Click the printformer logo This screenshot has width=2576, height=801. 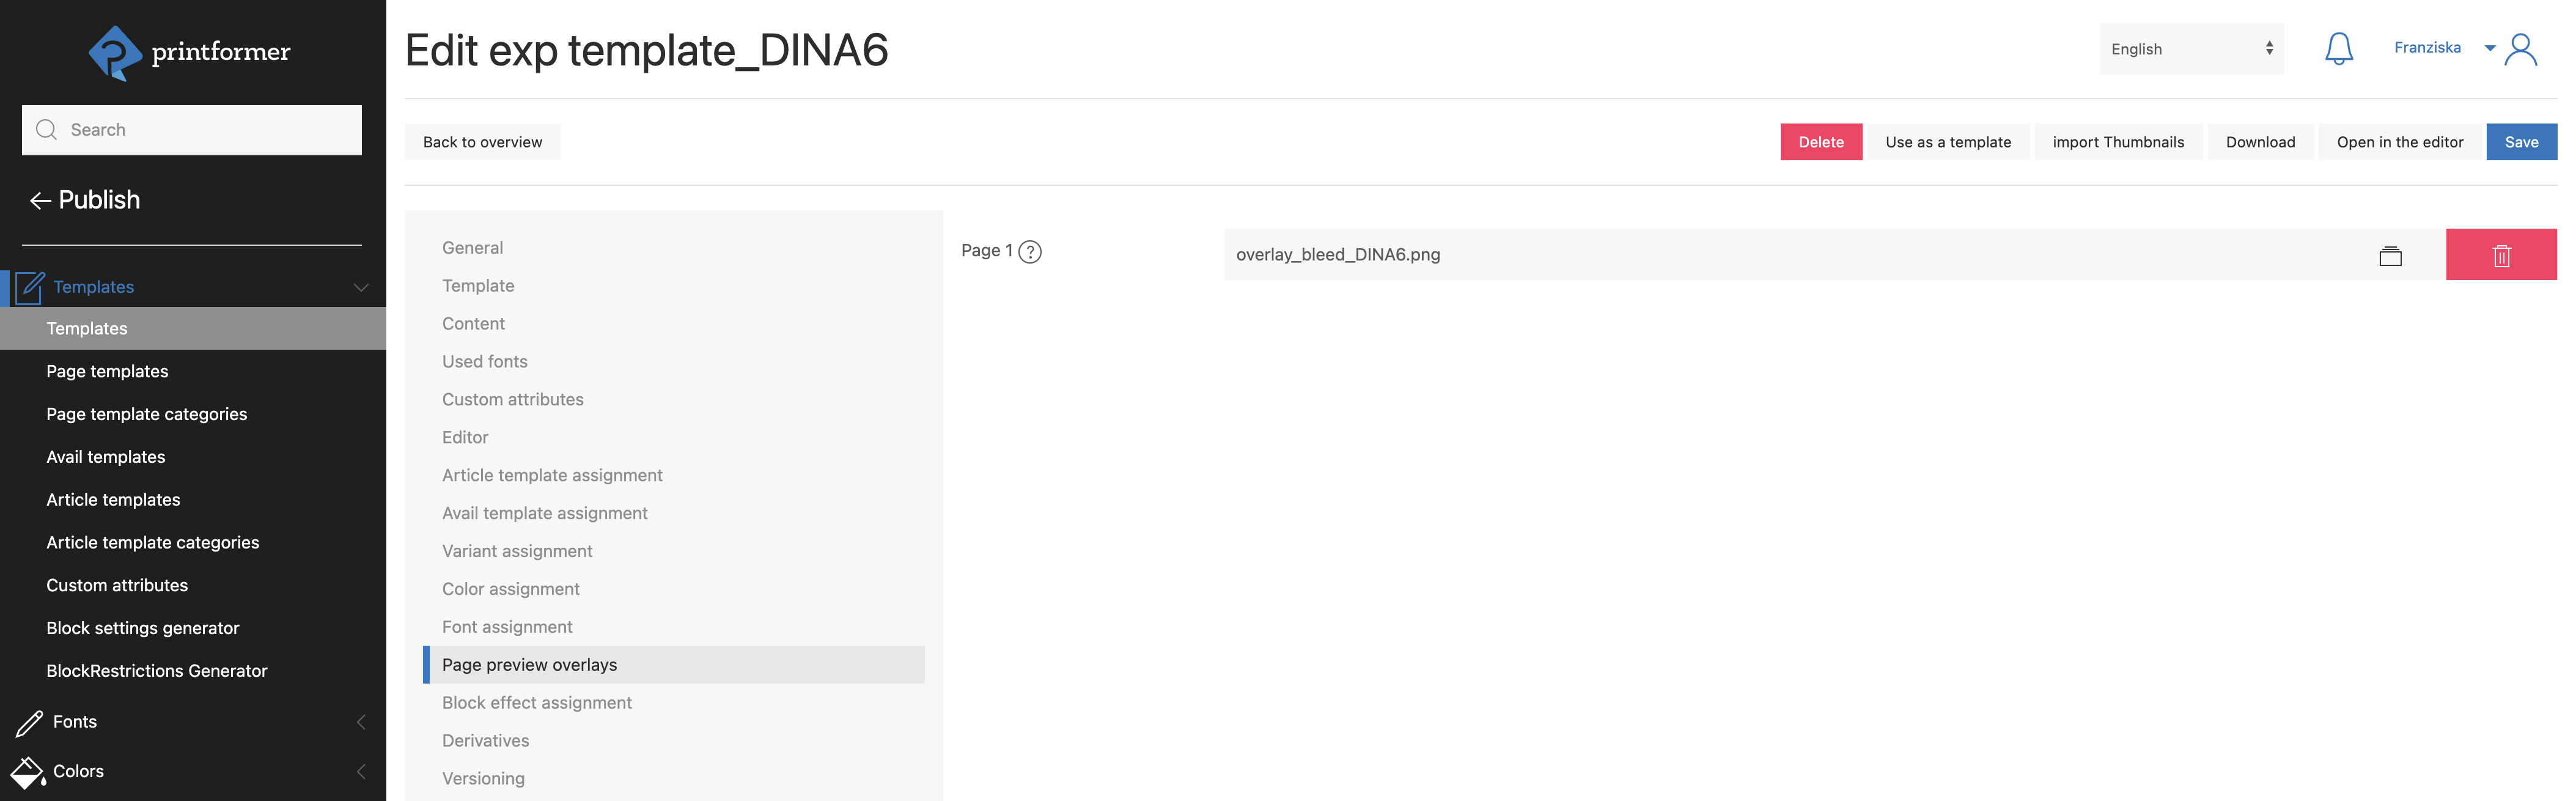pos(190,52)
